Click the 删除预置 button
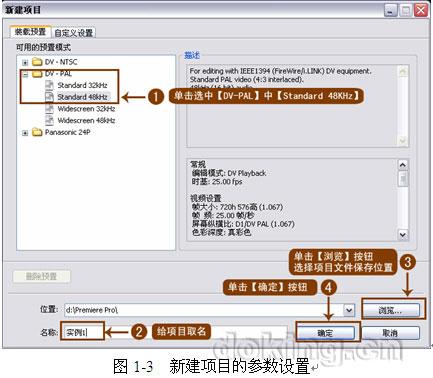 [x=42, y=276]
